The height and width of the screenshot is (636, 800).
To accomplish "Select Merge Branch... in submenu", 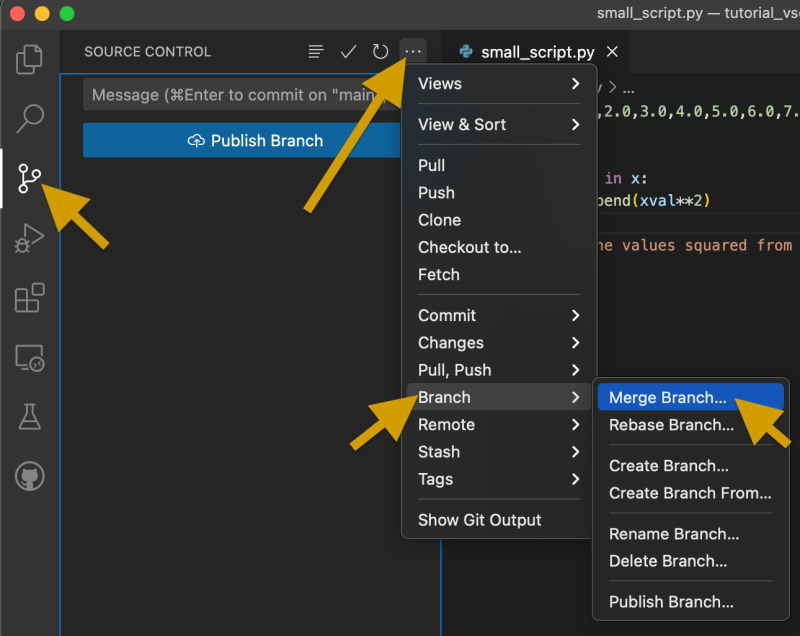I will tap(690, 397).
